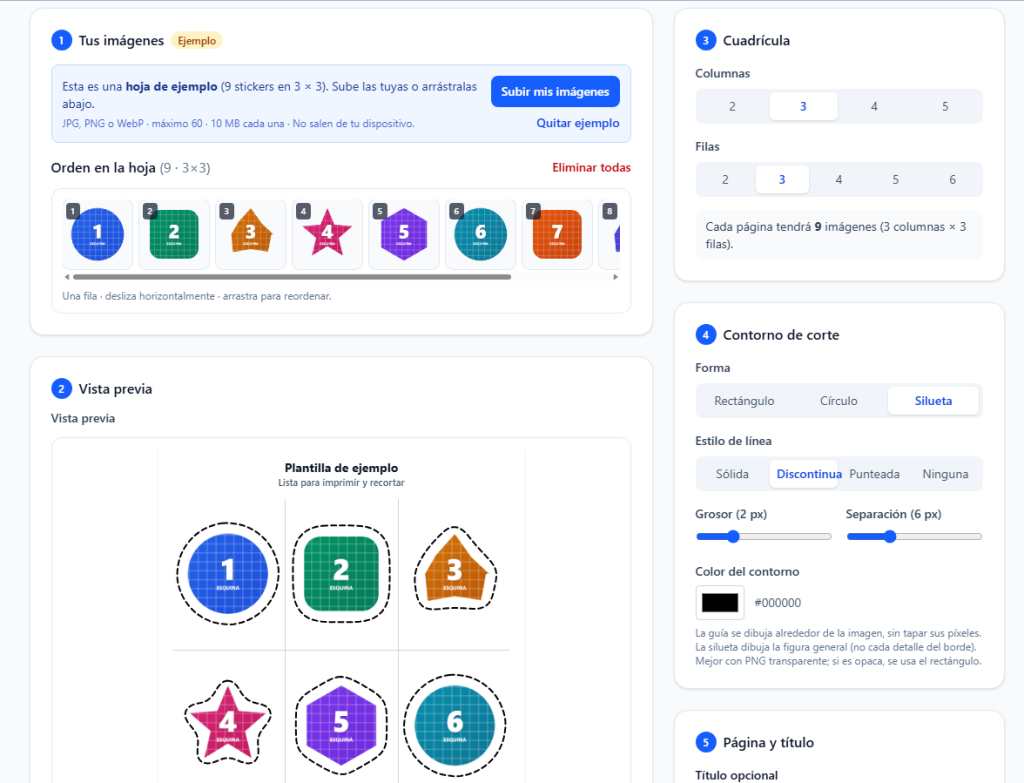This screenshot has width=1024, height=783.
Task: Select the orange square sticker 7 thumbnail
Action: [557, 234]
